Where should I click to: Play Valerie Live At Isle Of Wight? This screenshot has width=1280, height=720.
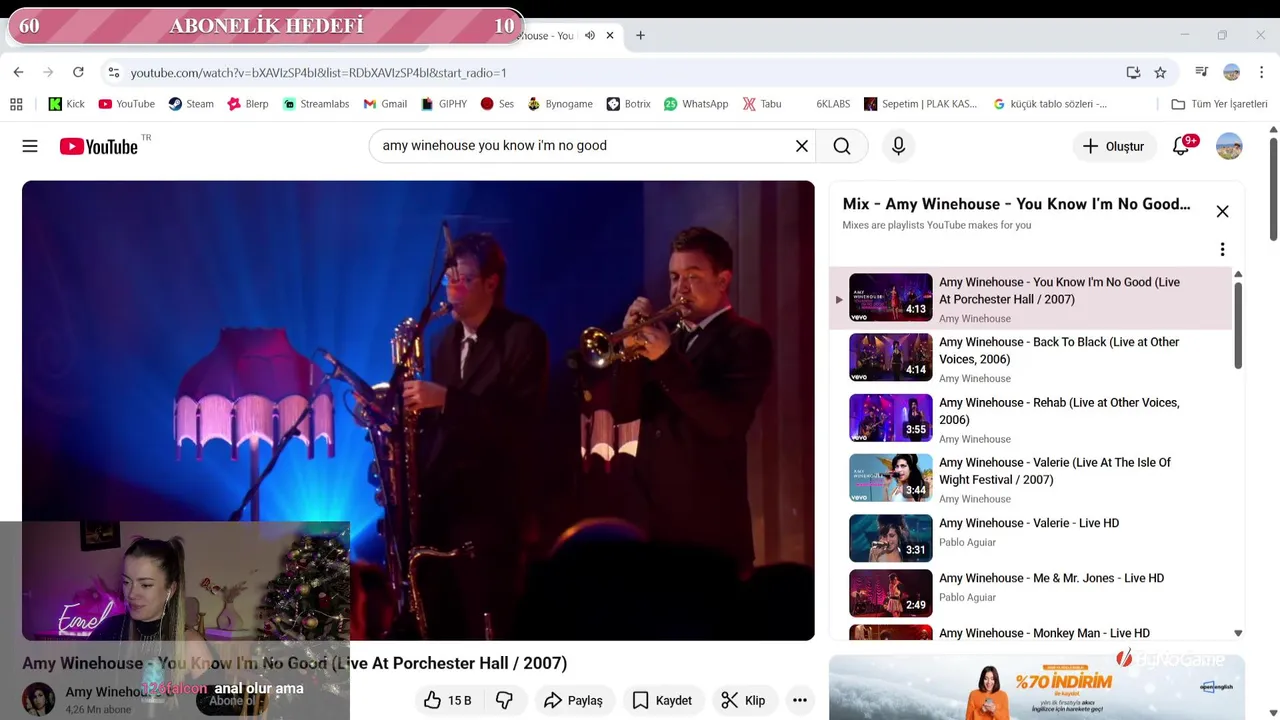(1030, 478)
